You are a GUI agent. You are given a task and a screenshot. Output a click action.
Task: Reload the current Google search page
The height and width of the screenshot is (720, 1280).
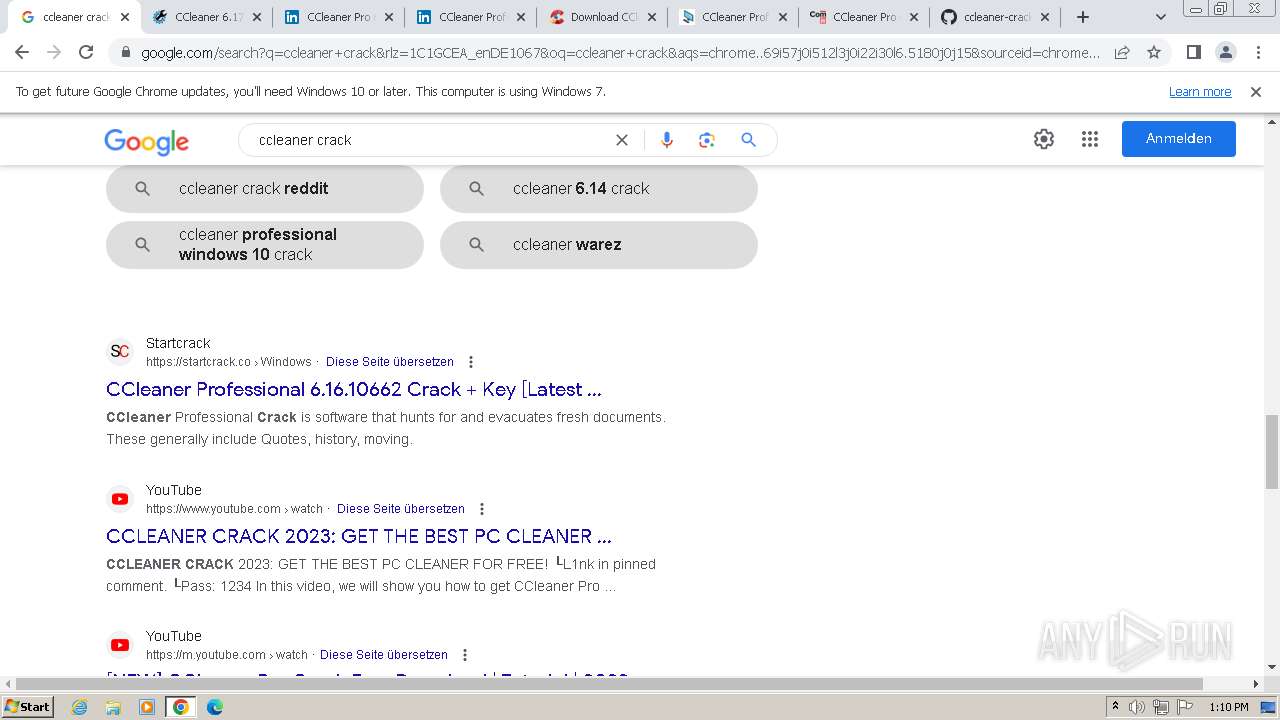pyautogui.click(x=86, y=53)
